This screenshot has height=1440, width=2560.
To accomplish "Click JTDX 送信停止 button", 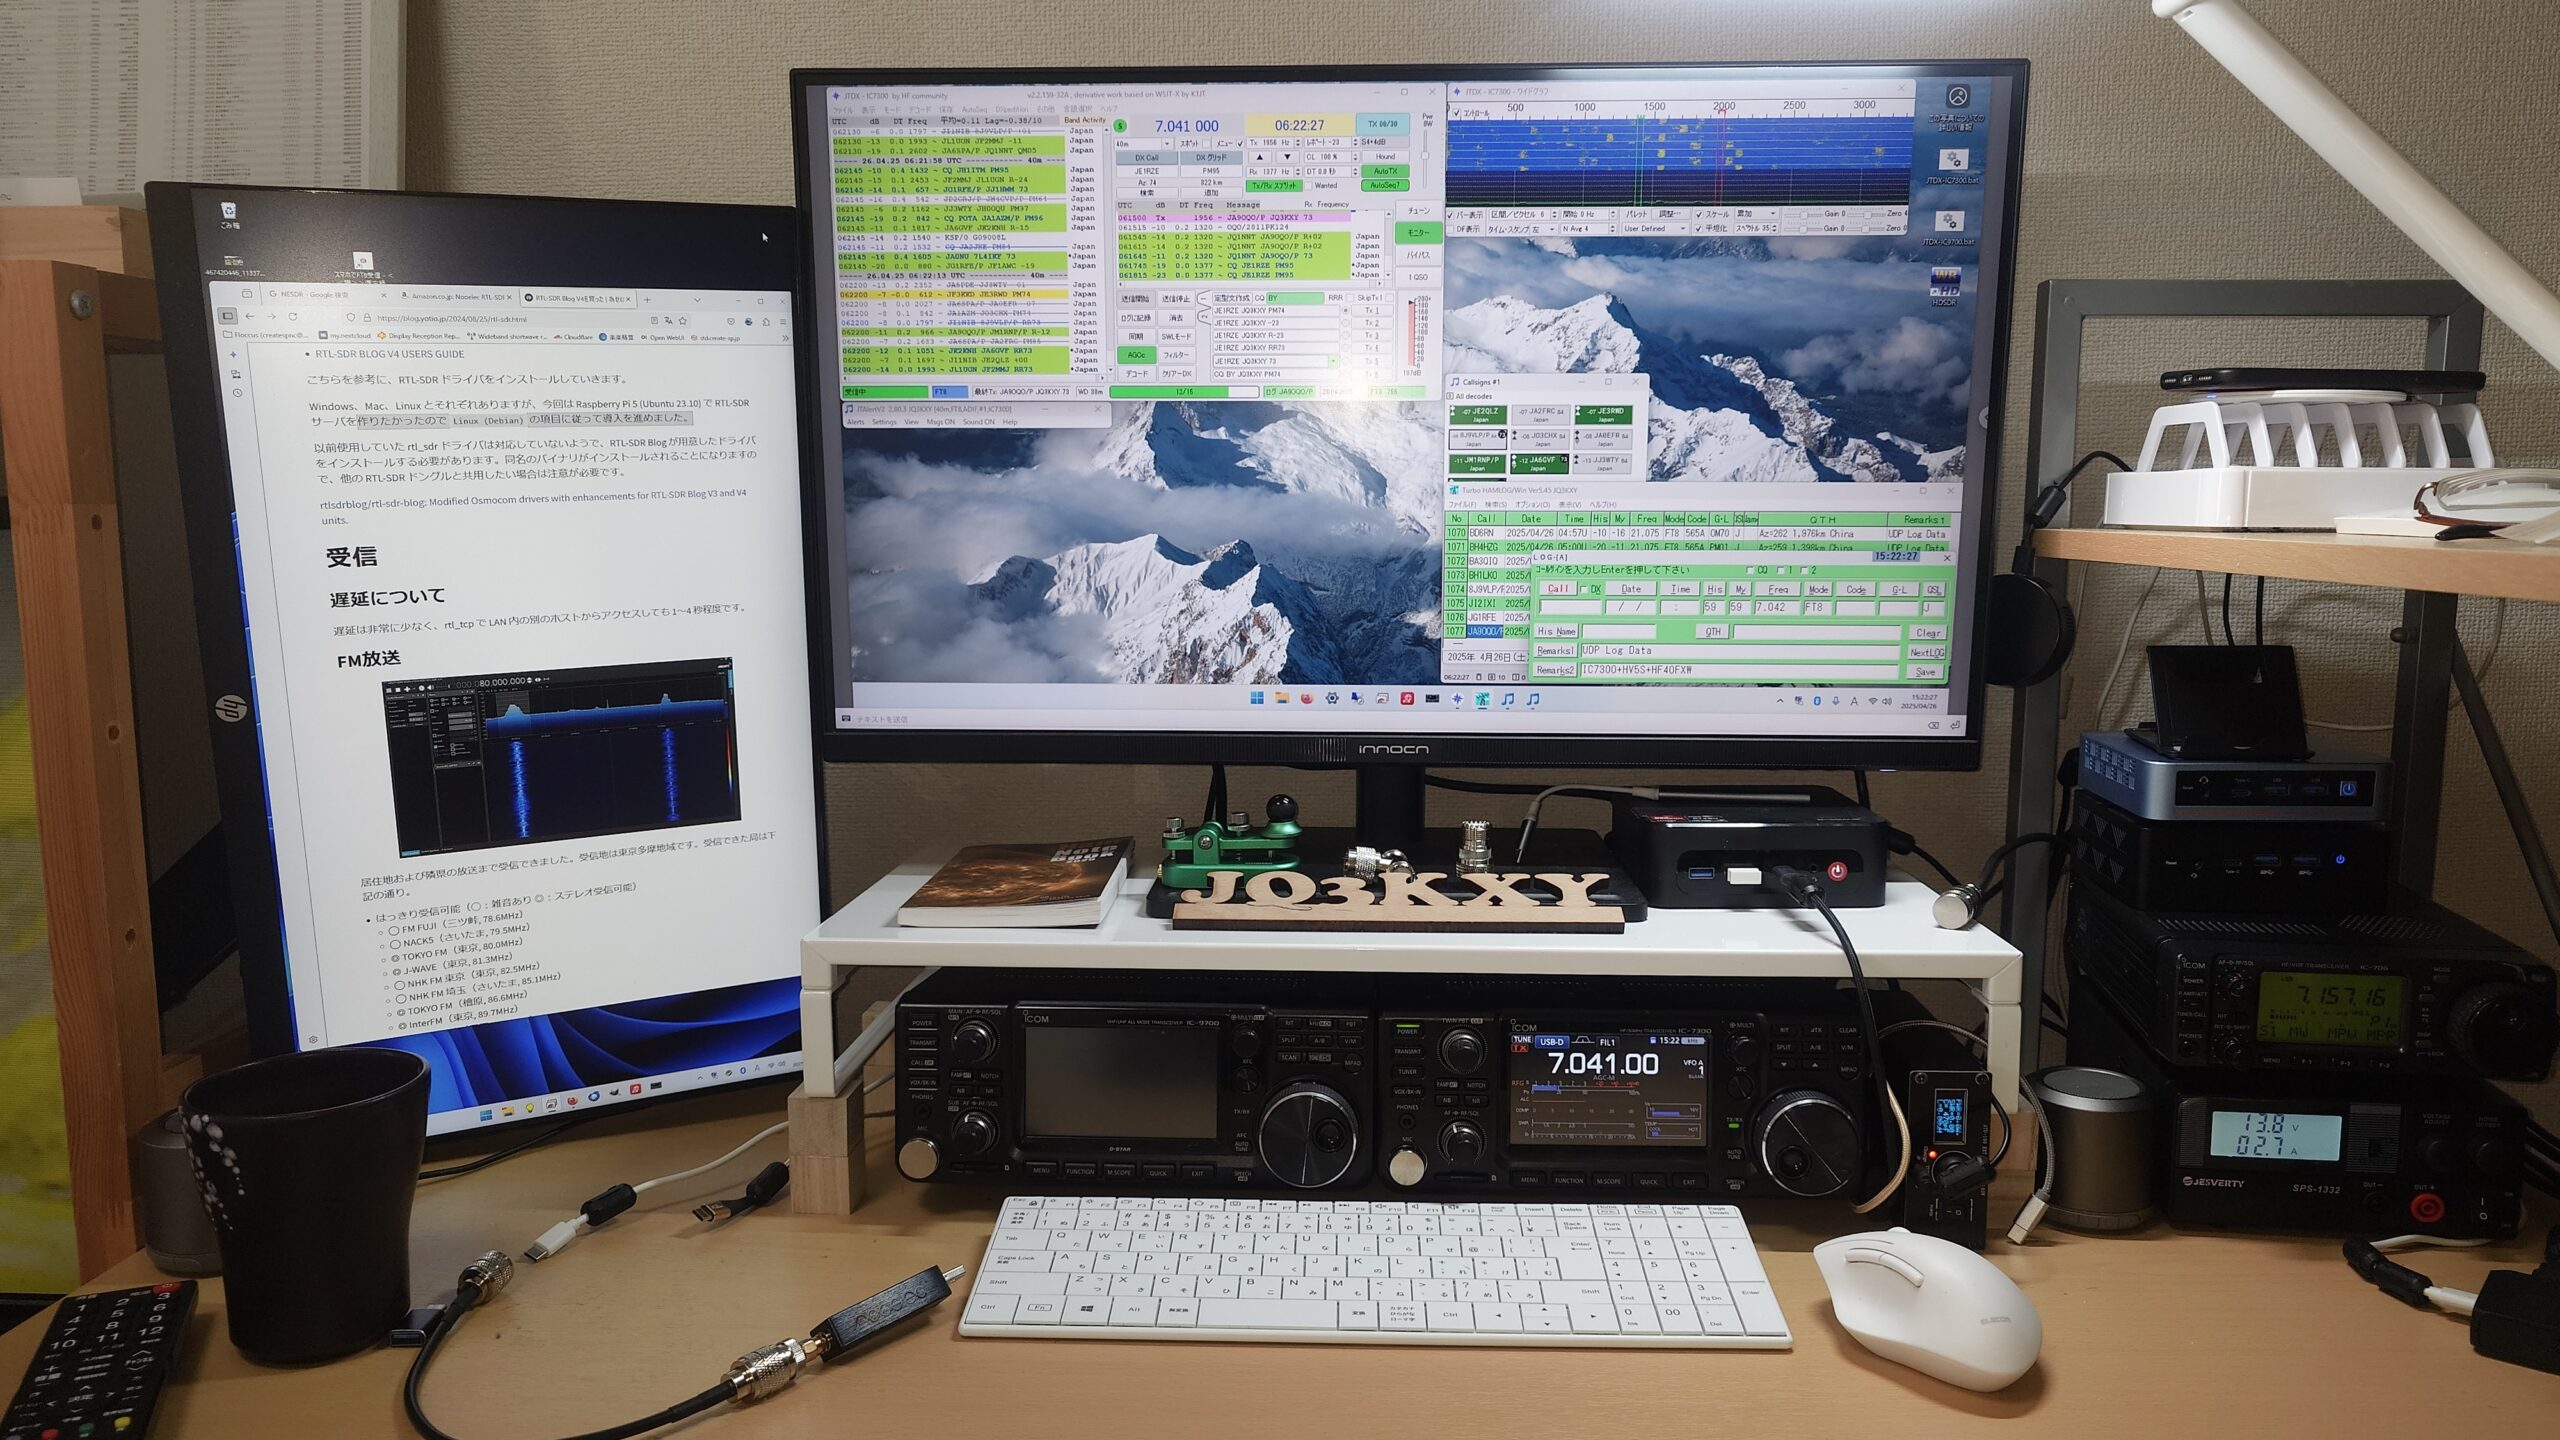I will (1176, 298).
